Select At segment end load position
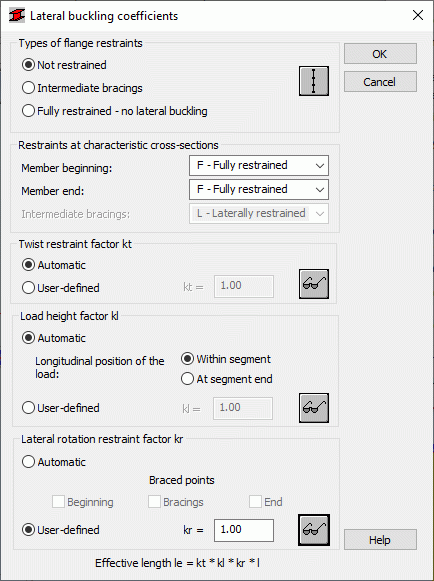 pos(226,379)
